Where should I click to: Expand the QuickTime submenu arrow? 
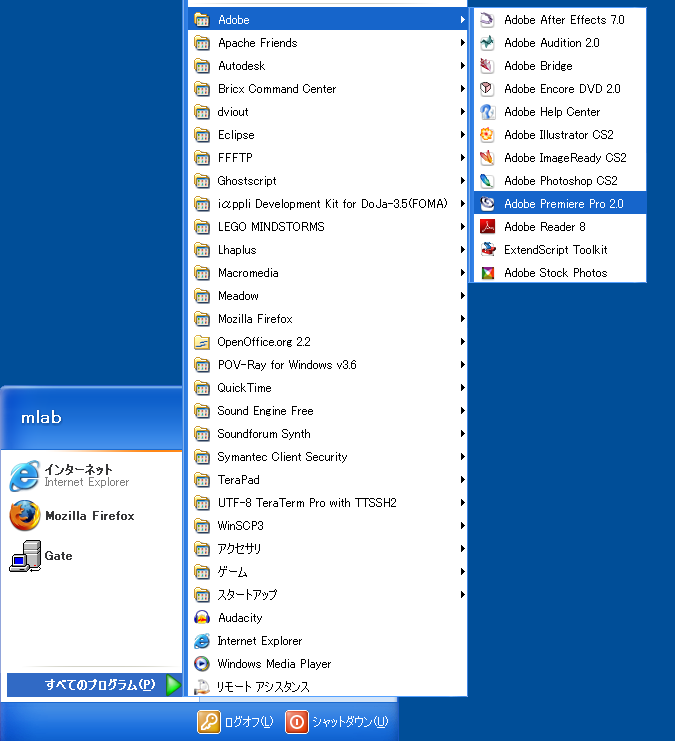click(462, 388)
